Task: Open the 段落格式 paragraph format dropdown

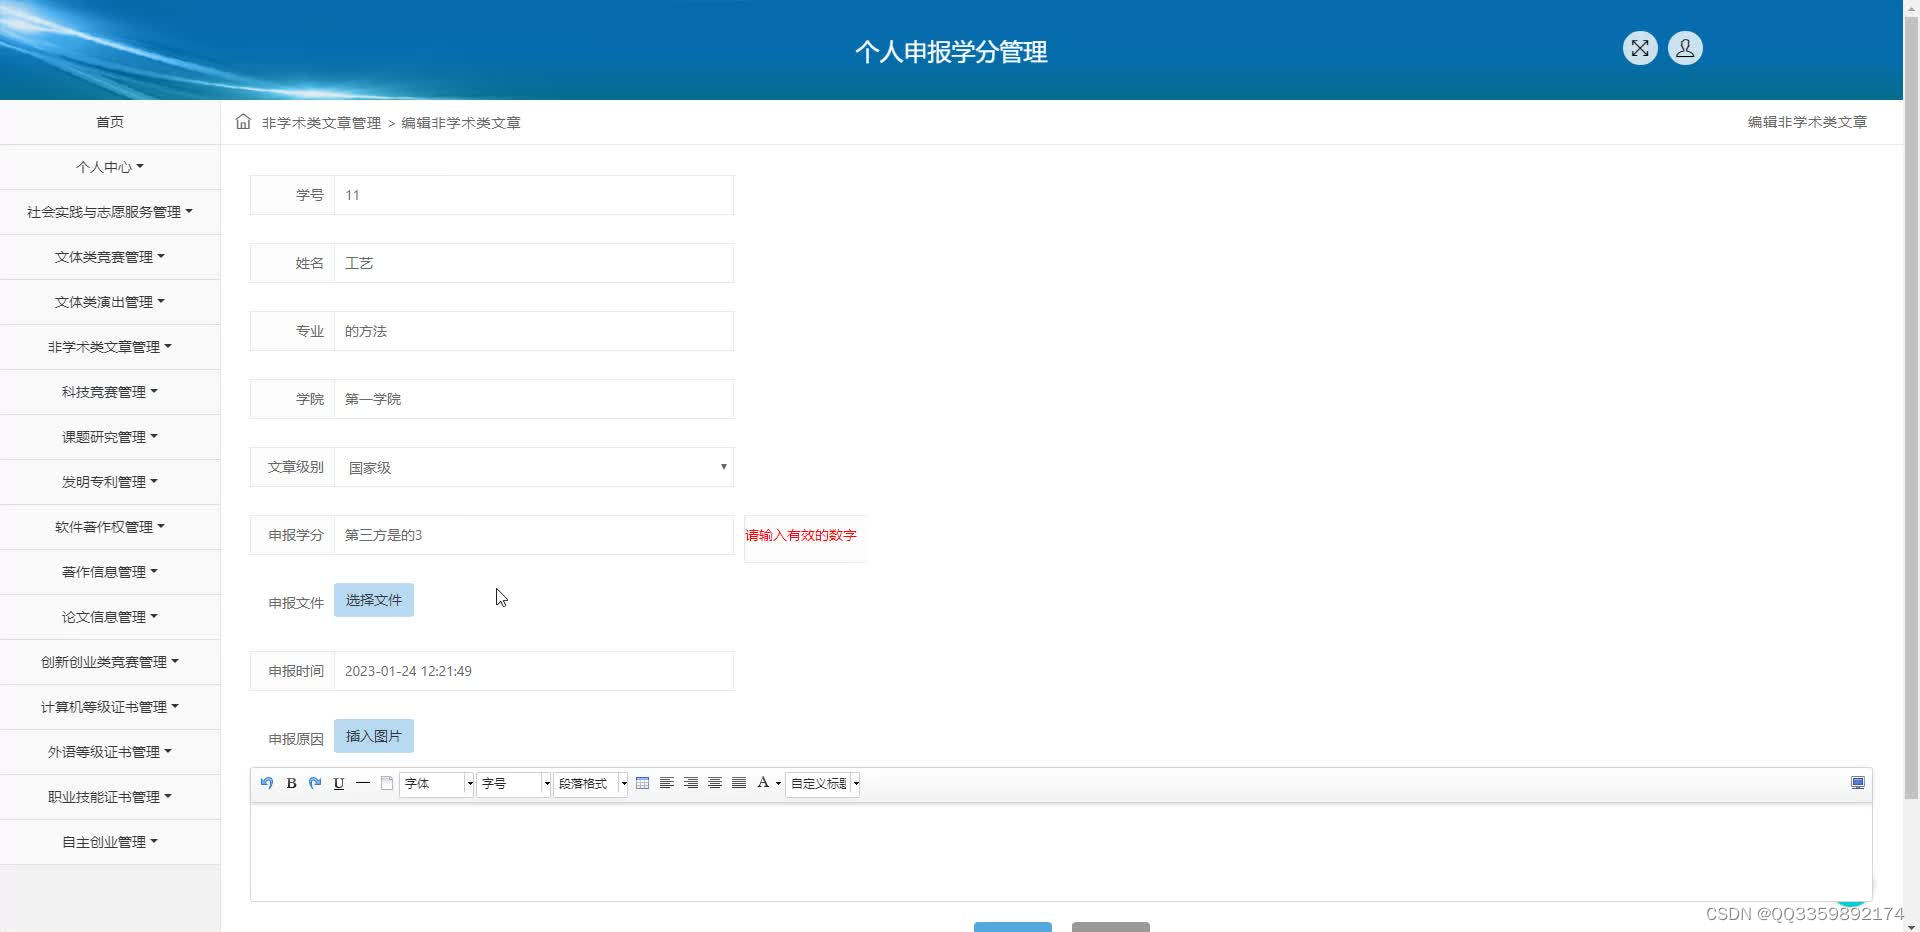Action: click(591, 784)
